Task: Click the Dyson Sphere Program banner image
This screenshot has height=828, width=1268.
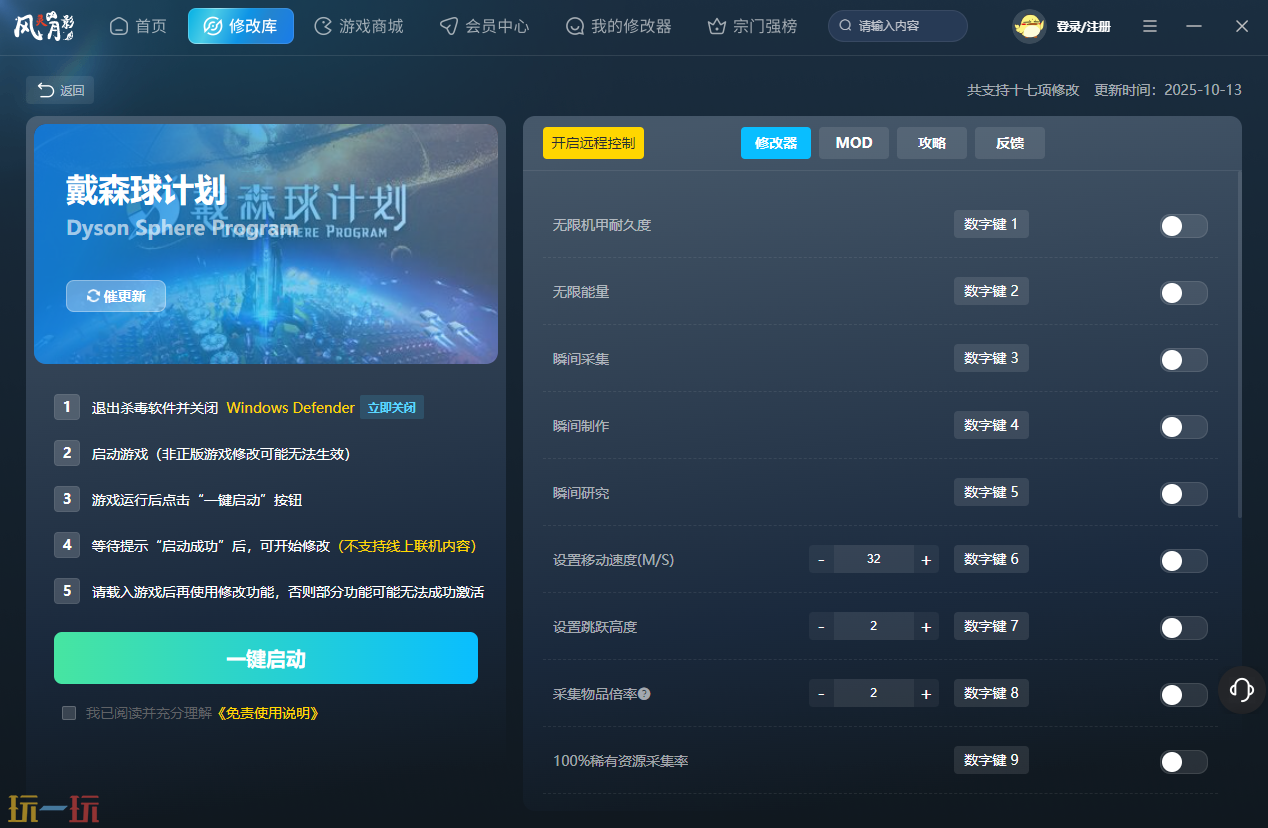Action: coord(266,244)
